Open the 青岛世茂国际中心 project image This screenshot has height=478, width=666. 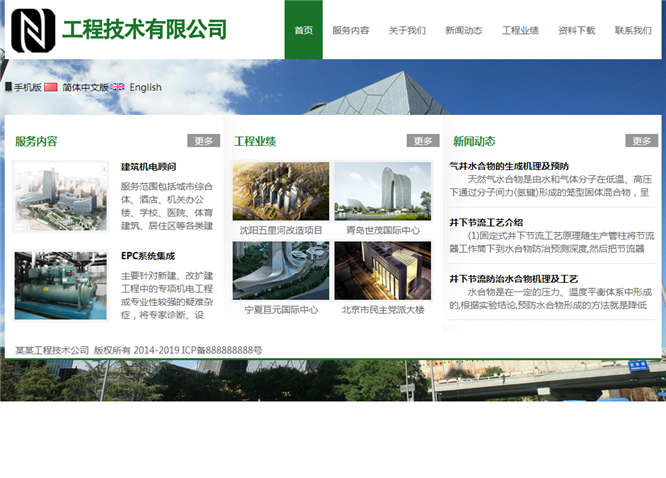click(x=383, y=191)
